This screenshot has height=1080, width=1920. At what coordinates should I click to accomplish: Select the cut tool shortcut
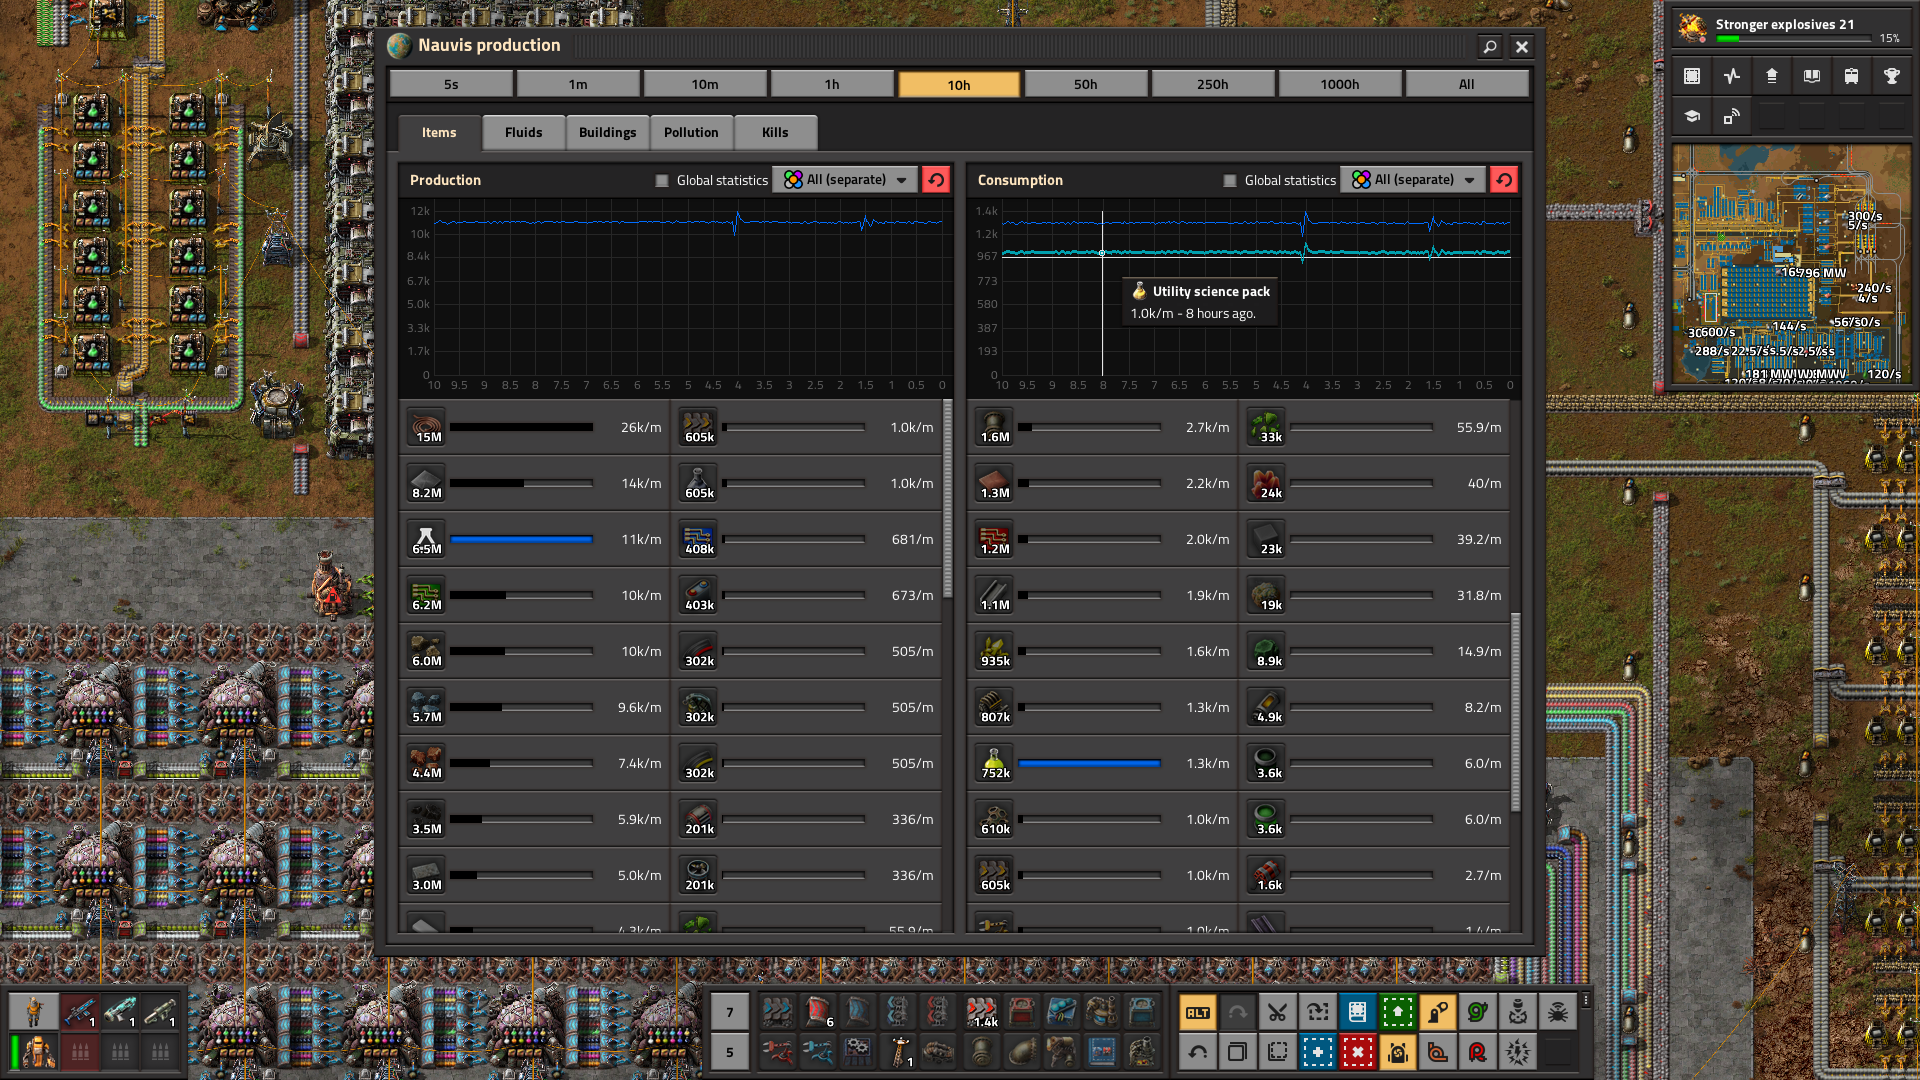1278,1012
